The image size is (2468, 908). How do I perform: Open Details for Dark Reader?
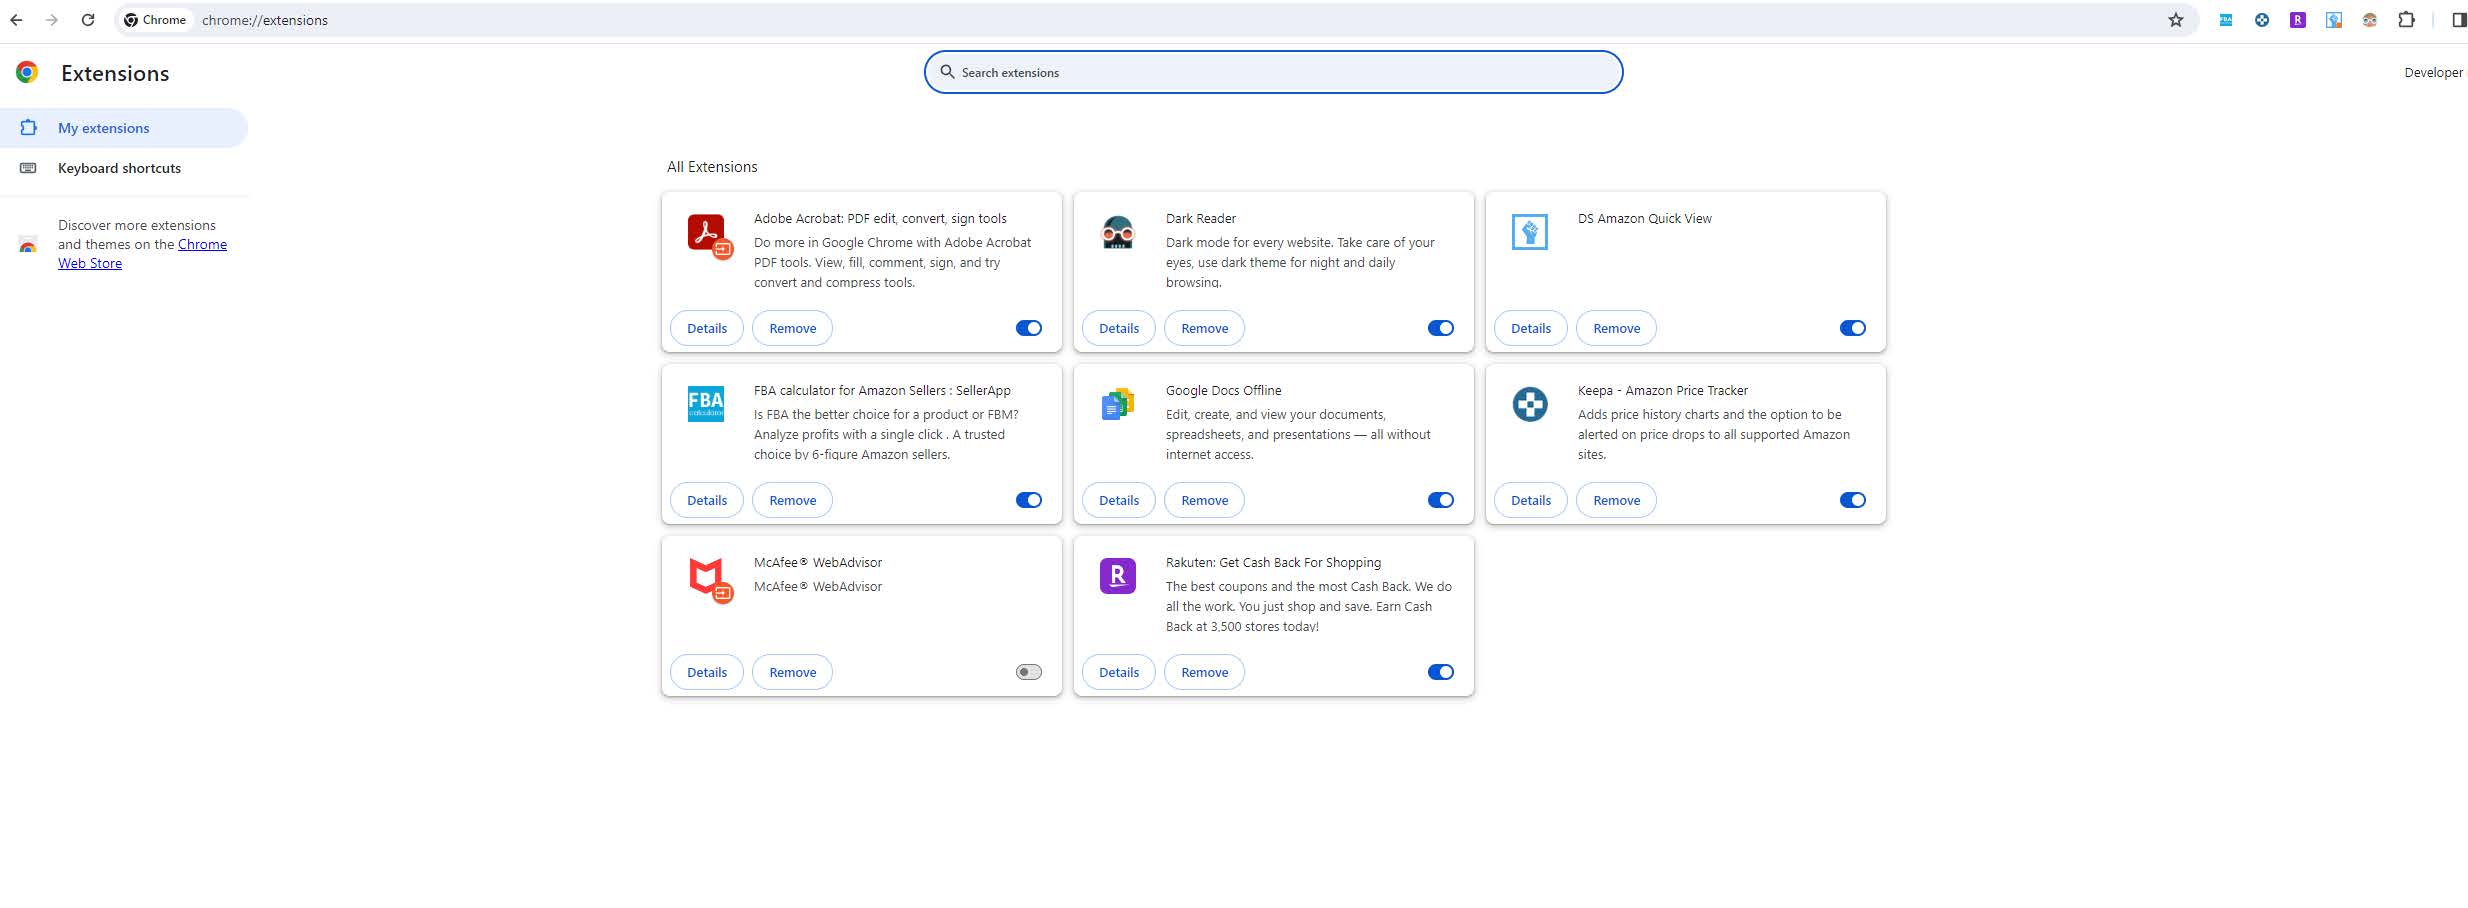(x=1119, y=328)
